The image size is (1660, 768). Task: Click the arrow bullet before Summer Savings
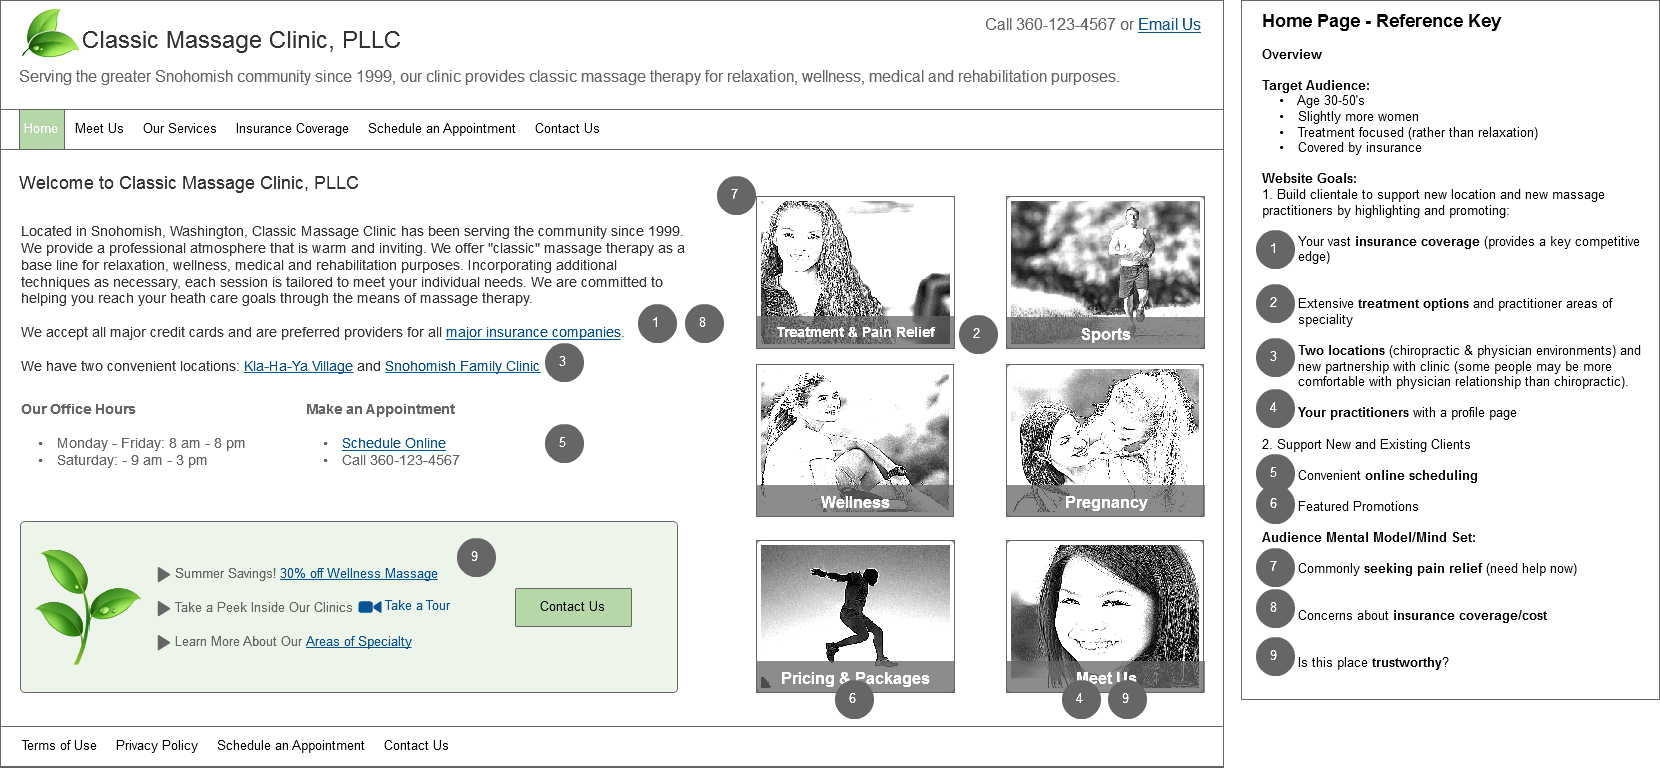click(164, 574)
